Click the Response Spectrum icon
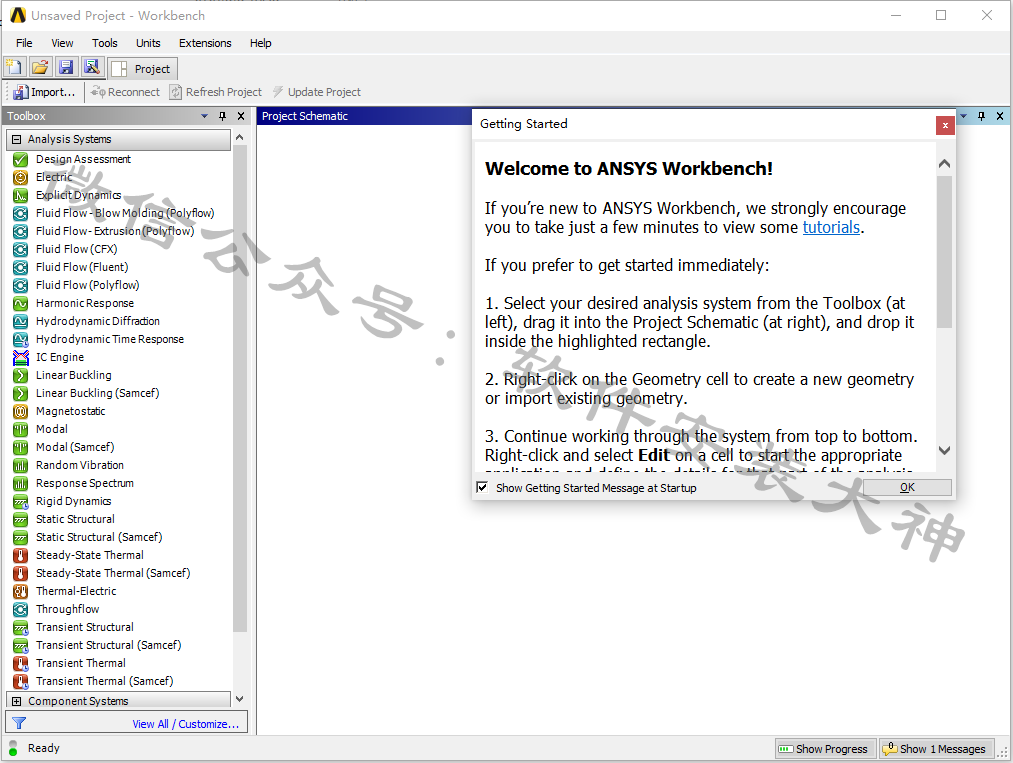The width and height of the screenshot is (1013, 763). click(x=21, y=483)
